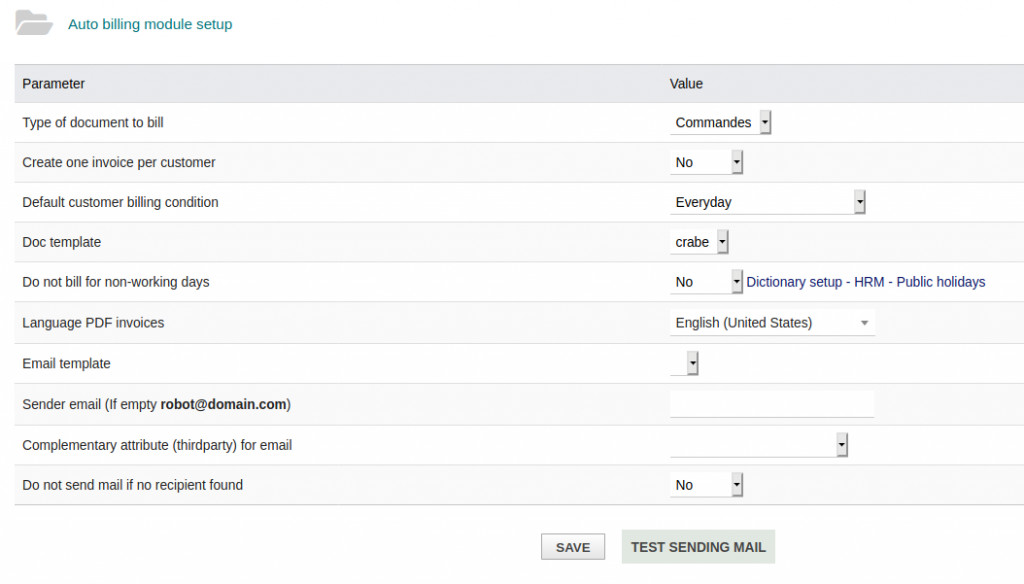Click the Parameter column header
Screen dimensions: 1024x584
pos(54,84)
